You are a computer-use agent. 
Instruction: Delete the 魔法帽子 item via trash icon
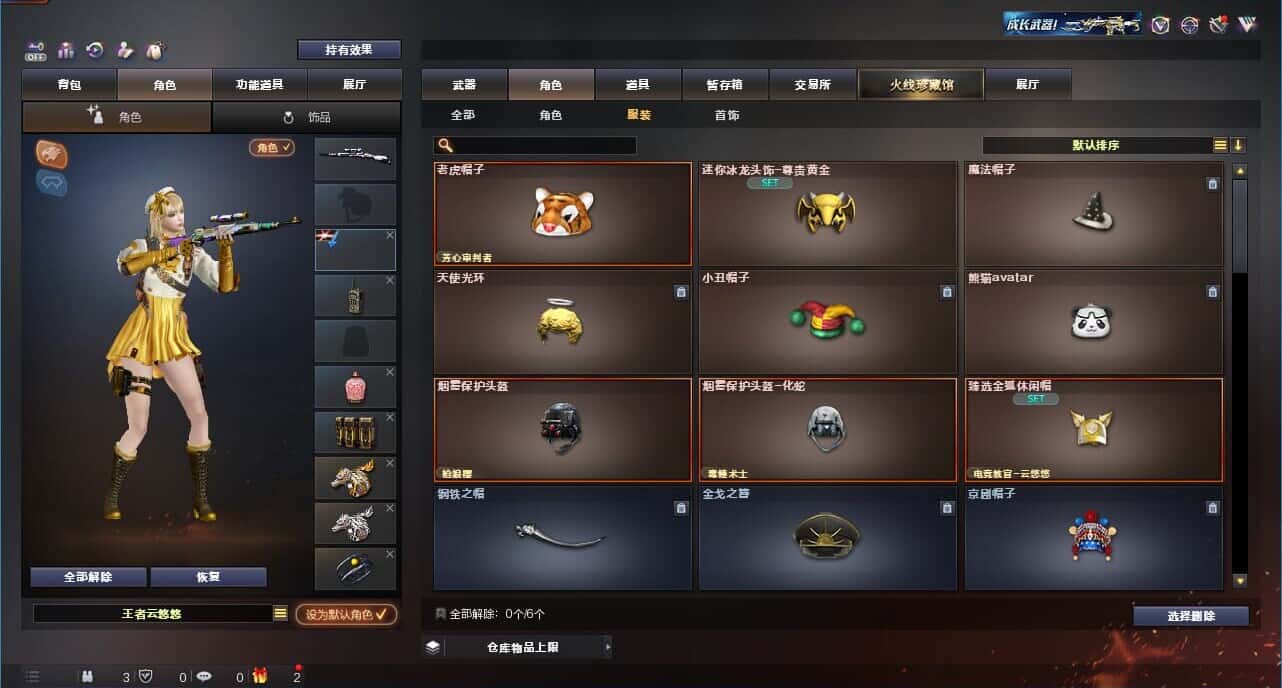coord(1213,184)
